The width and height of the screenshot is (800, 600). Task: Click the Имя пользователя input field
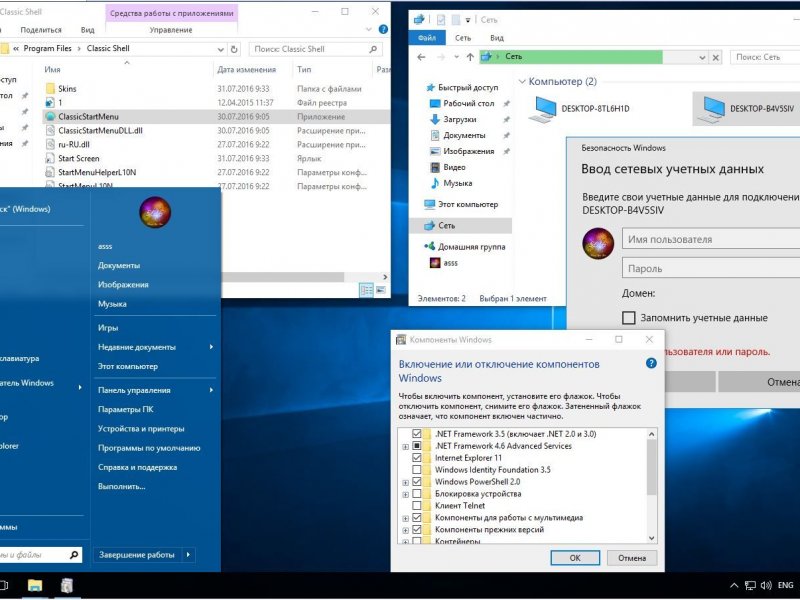711,239
